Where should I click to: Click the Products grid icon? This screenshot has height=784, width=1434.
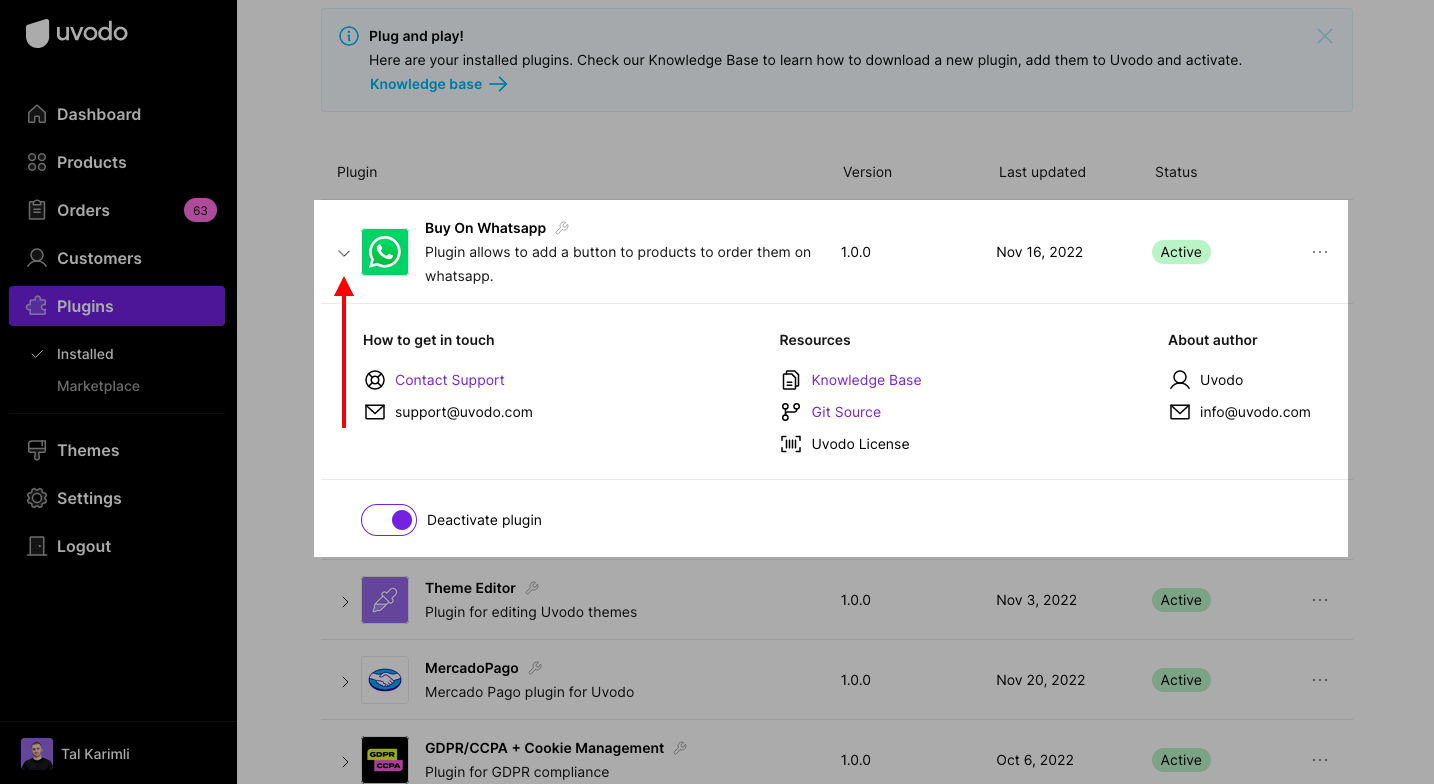pos(37,162)
